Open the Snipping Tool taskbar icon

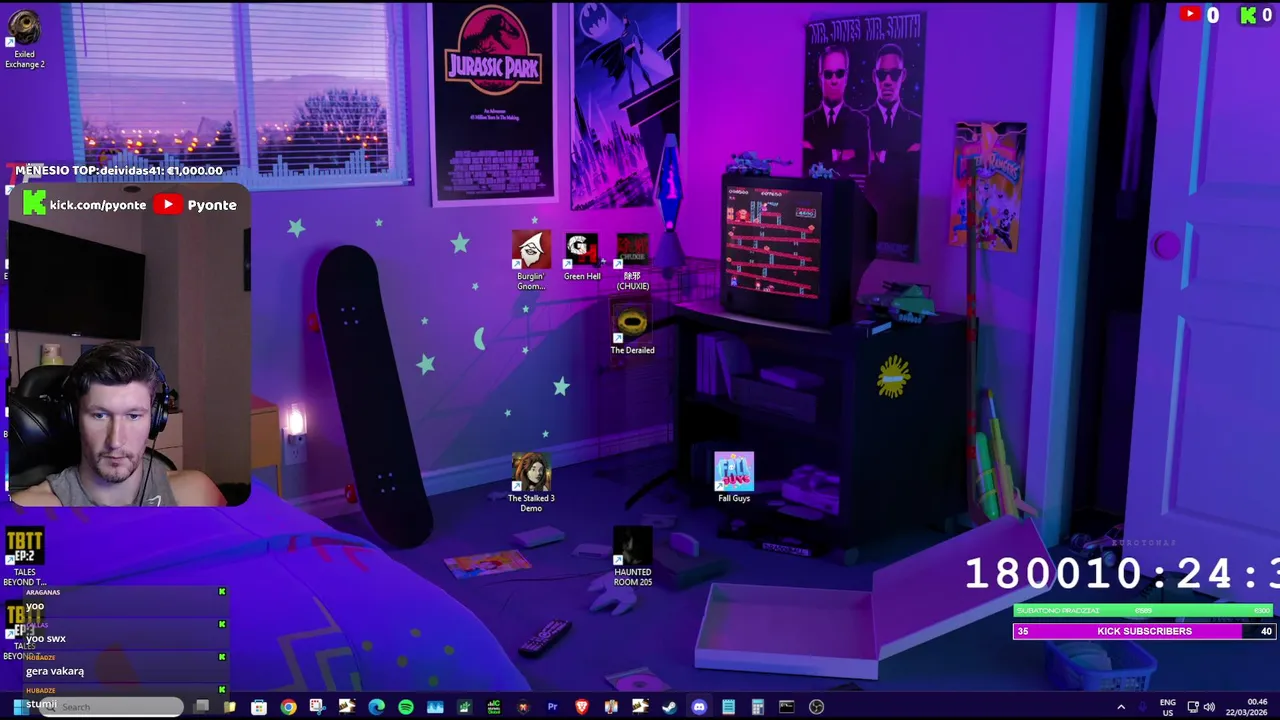(x=317, y=707)
